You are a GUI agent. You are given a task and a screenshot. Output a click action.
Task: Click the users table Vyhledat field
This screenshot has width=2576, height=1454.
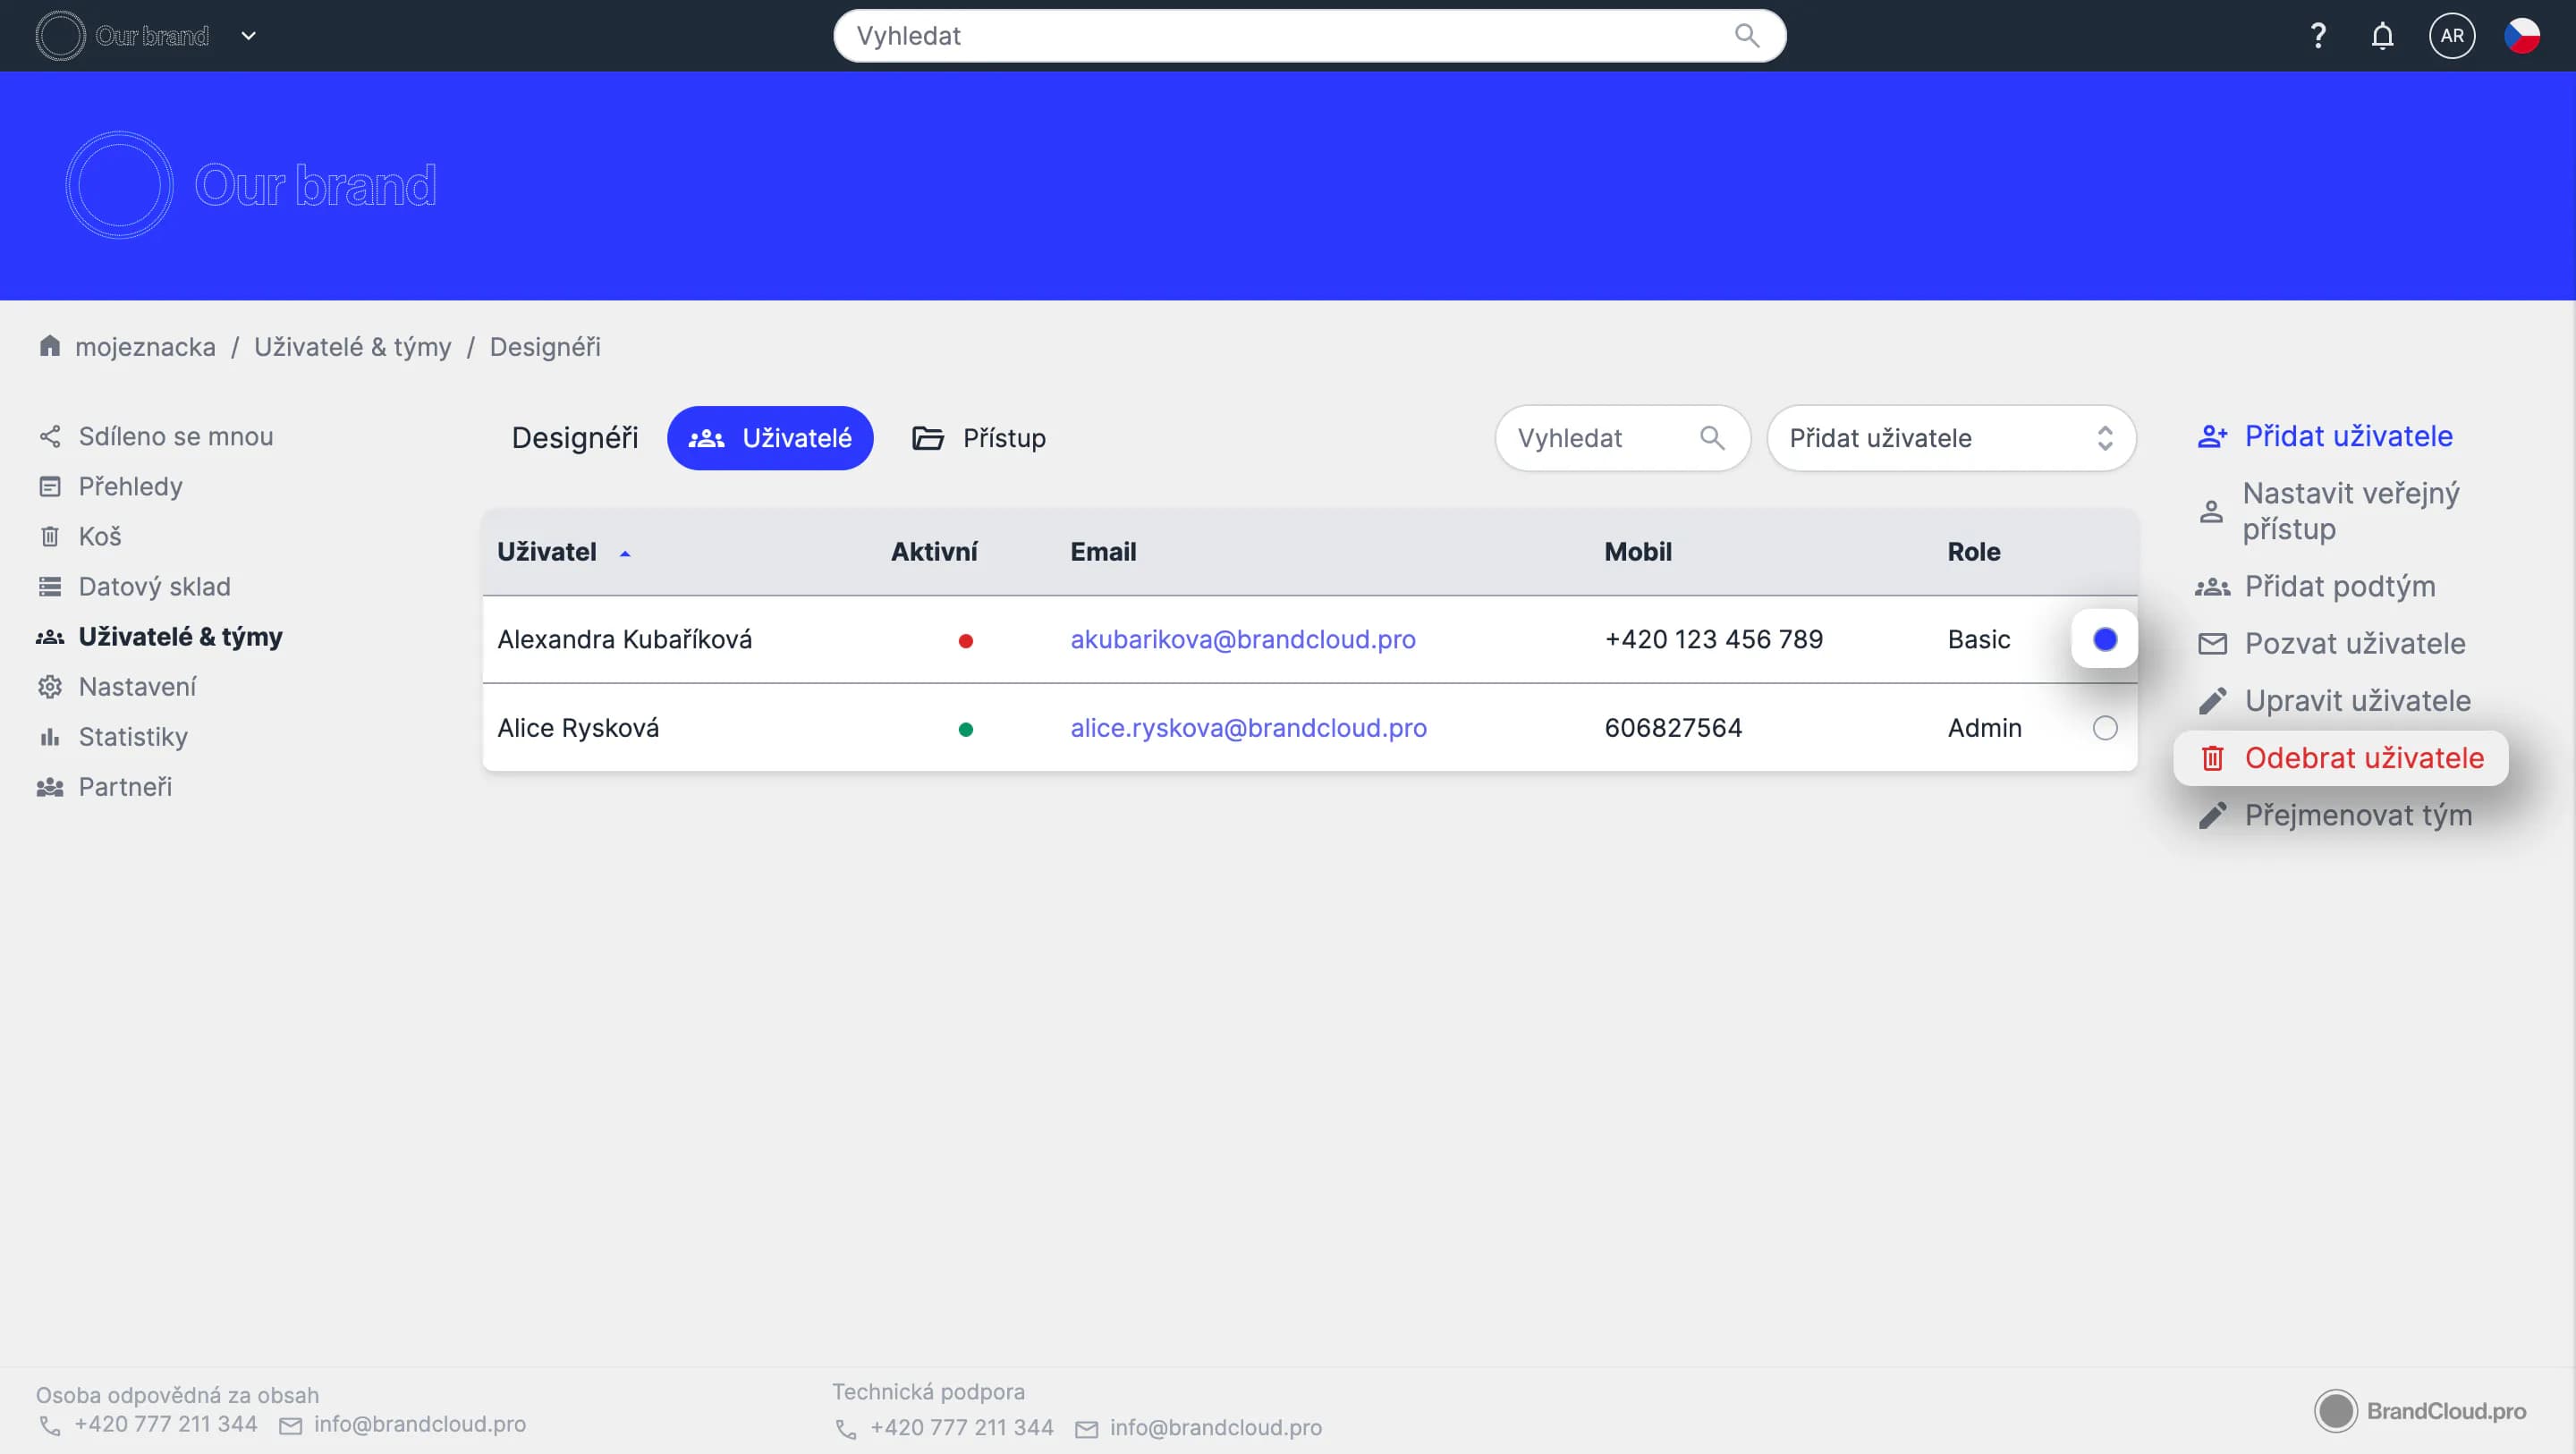click(x=1600, y=438)
